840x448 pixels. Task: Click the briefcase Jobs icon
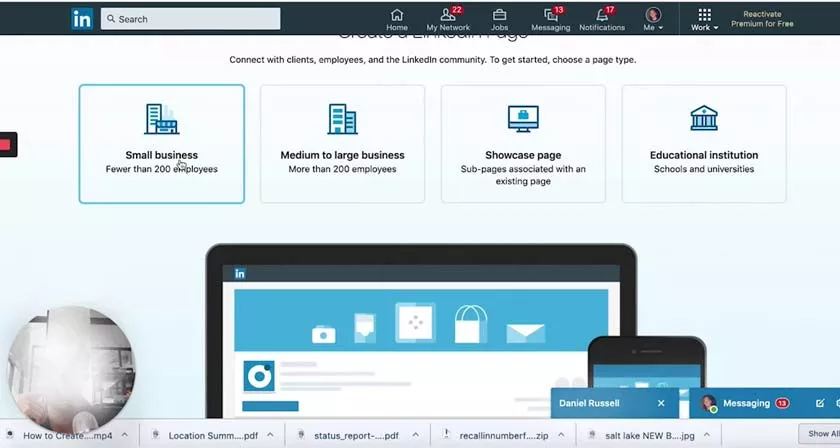(x=499, y=14)
